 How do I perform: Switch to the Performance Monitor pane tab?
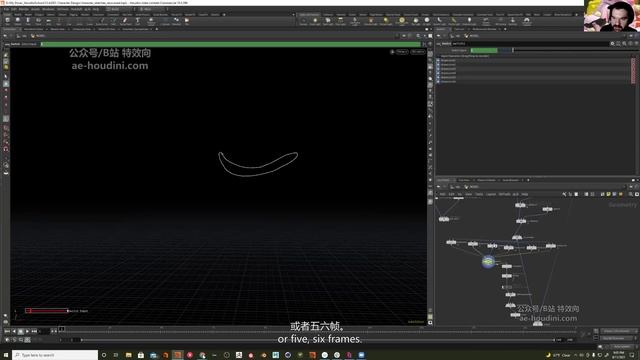point(484,29)
